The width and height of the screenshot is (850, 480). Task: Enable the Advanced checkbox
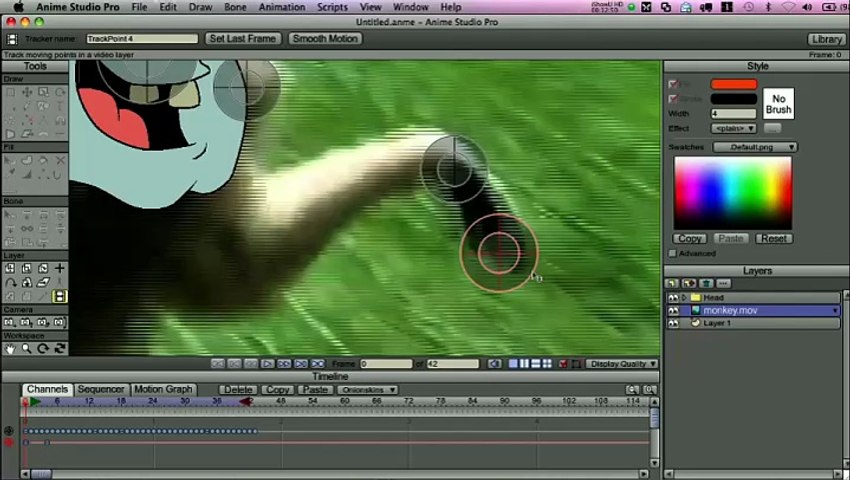pos(672,253)
